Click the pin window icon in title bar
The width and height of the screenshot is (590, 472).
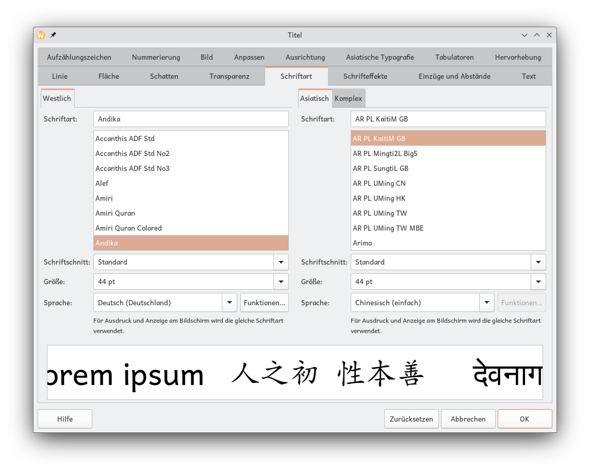tap(53, 35)
